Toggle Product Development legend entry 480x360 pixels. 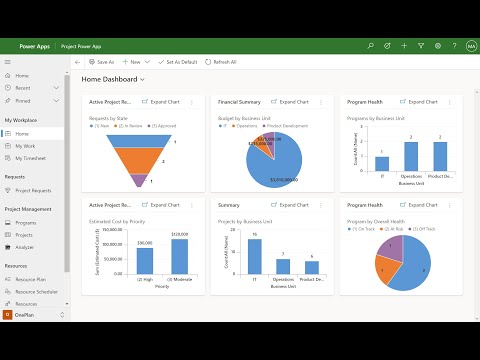click(x=285, y=126)
